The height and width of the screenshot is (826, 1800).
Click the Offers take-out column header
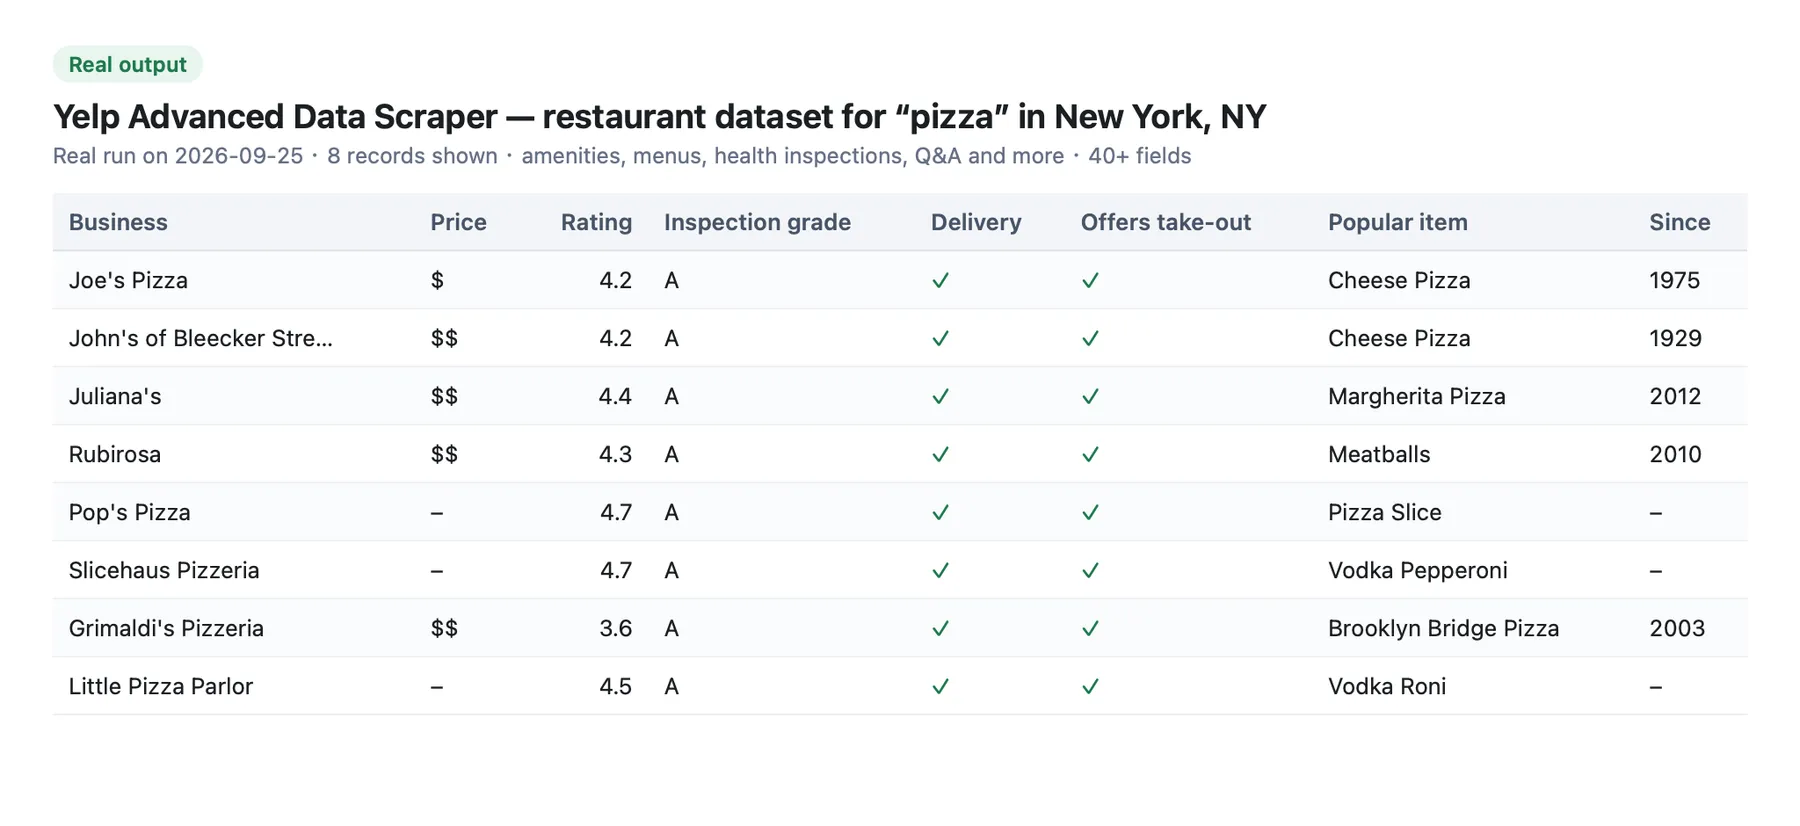pos(1165,222)
